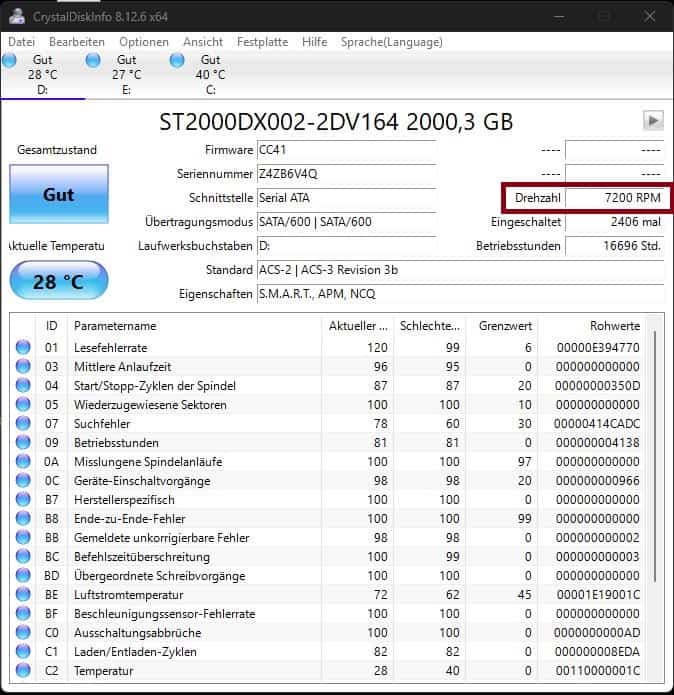The height and width of the screenshot is (695, 674).
Task: Click status orb for attribute 09 Betriebsstunden
Action: [x=23, y=442]
